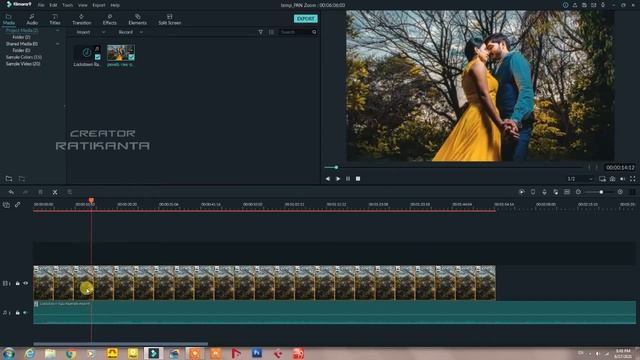Click the undo arrow icon
The height and width of the screenshot is (360, 640).
(x=11, y=192)
